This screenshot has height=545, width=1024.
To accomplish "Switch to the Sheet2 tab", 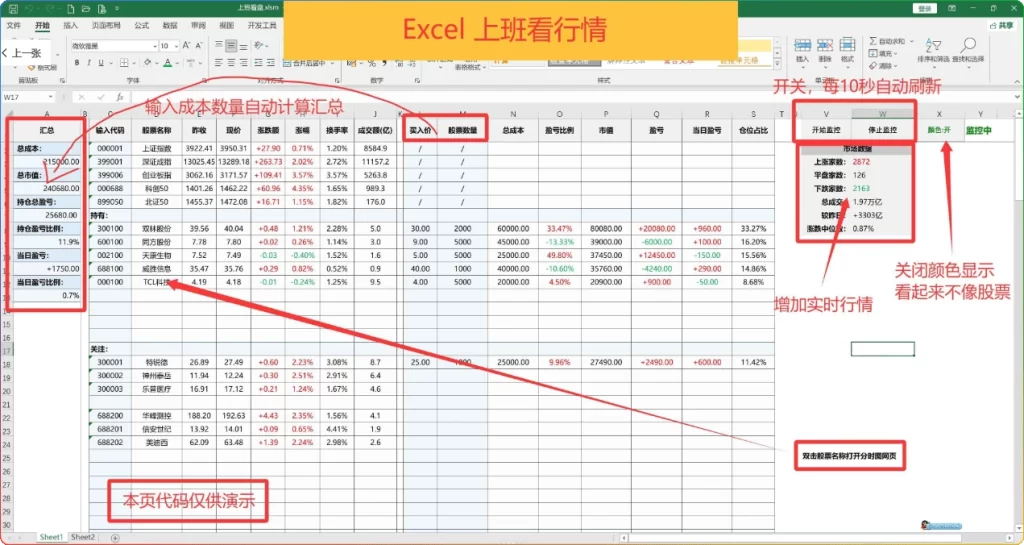I will 83,538.
